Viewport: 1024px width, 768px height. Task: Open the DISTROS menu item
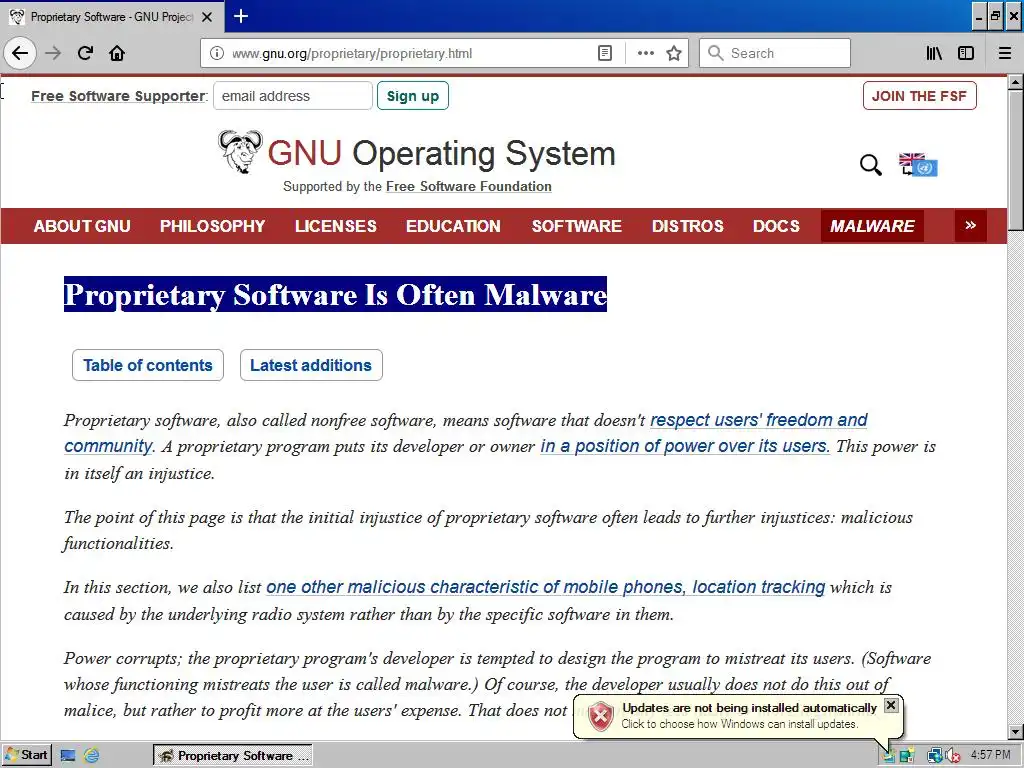pyautogui.click(x=688, y=226)
